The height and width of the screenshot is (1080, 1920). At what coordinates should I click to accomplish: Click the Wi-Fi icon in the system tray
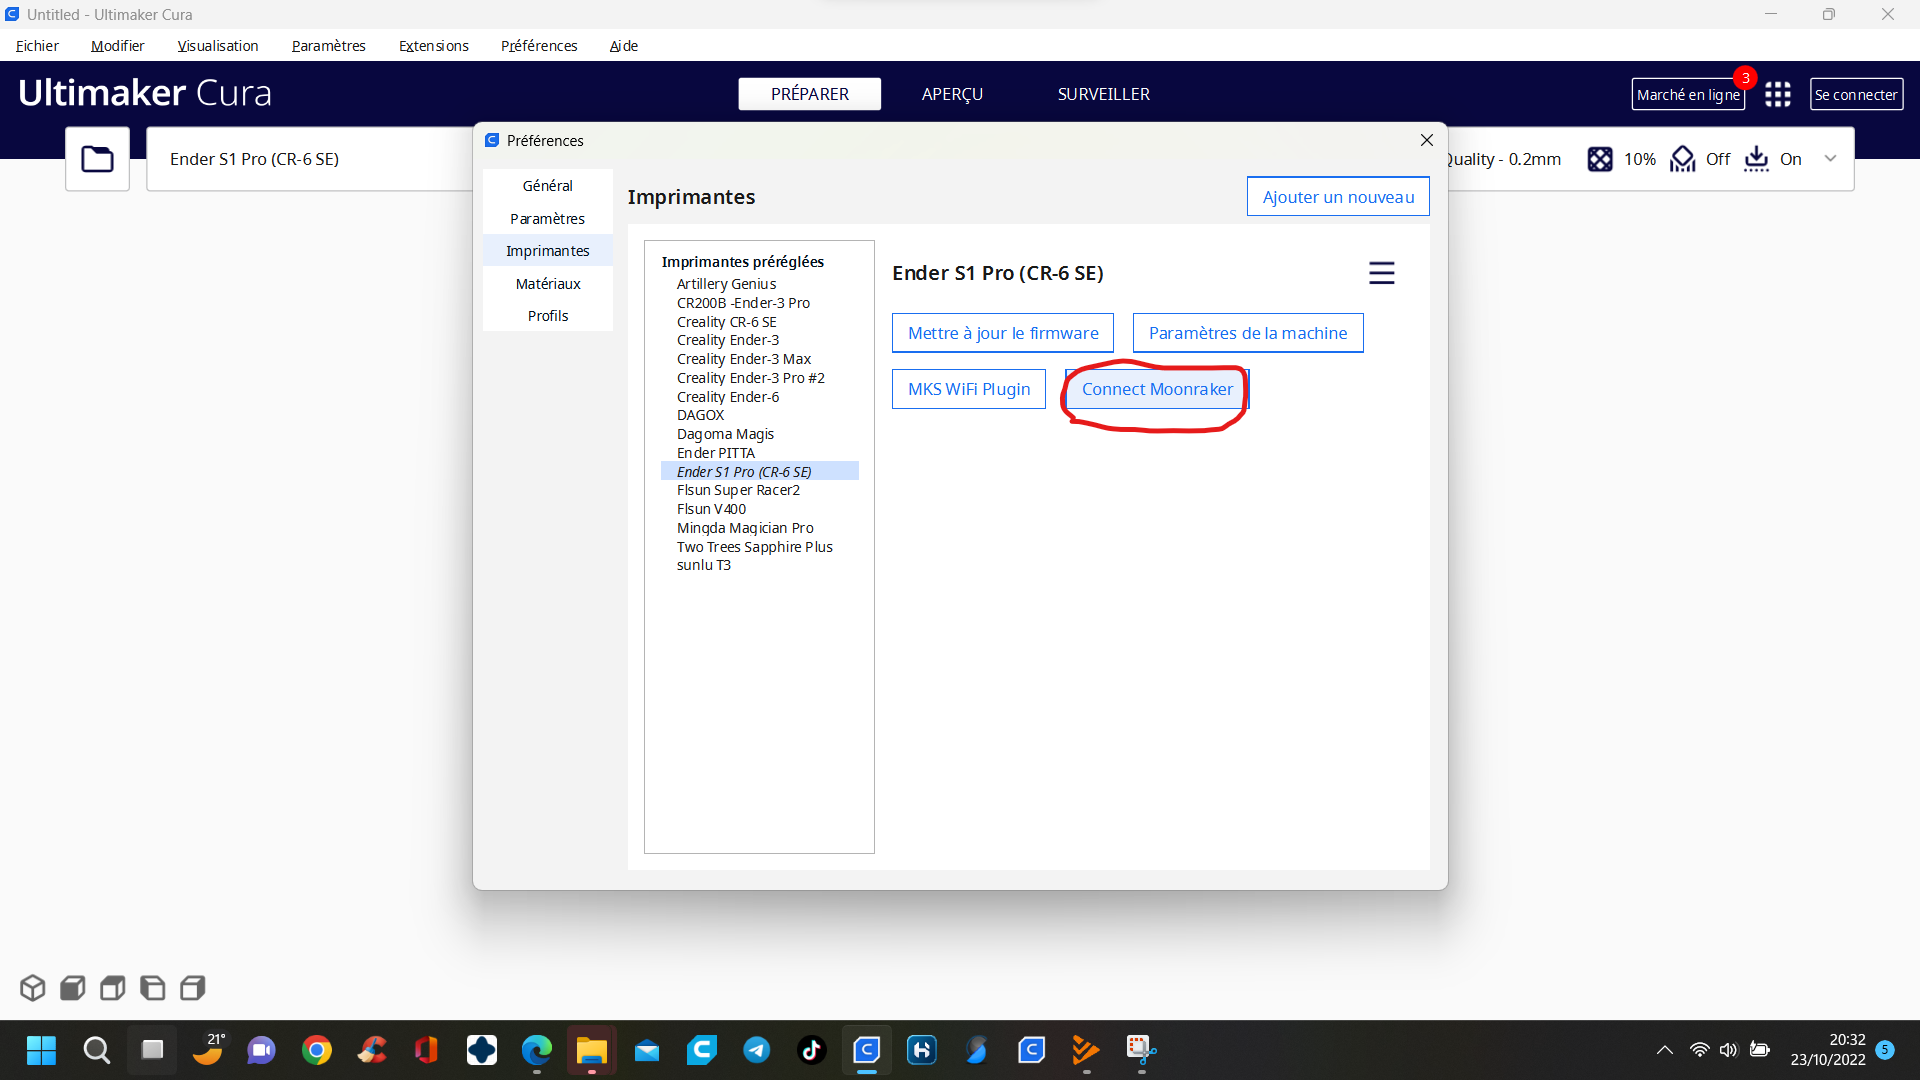pyautogui.click(x=1699, y=1050)
